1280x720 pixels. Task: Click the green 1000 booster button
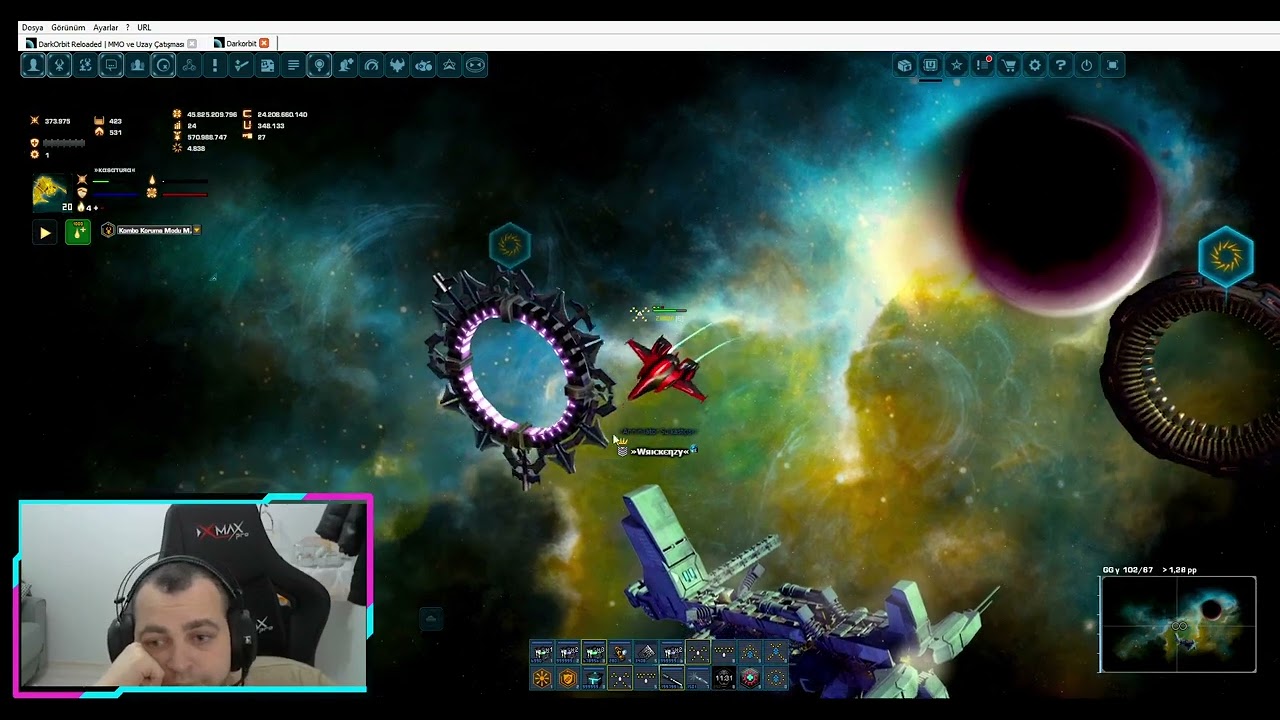(78, 232)
